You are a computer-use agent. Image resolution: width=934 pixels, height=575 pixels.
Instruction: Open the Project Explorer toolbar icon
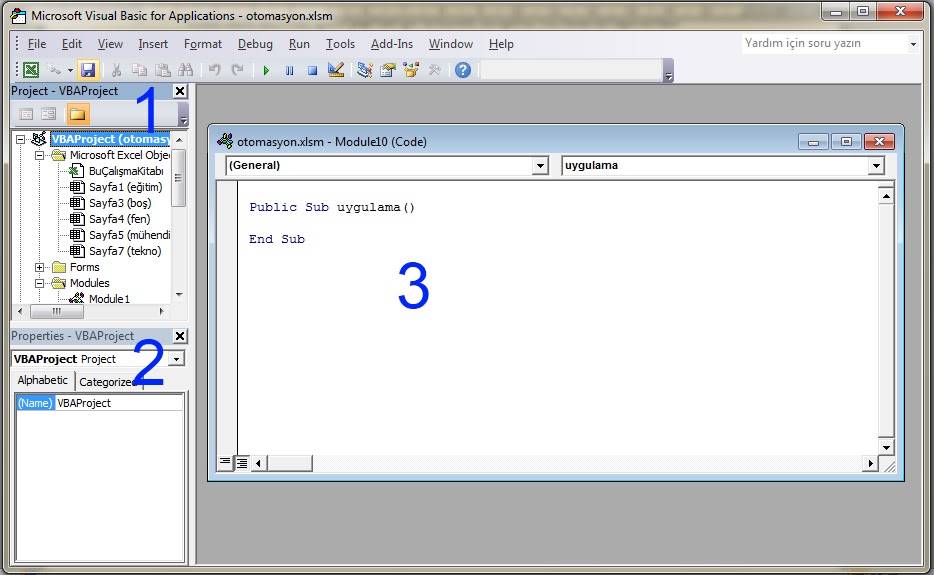click(x=365, y=70)
